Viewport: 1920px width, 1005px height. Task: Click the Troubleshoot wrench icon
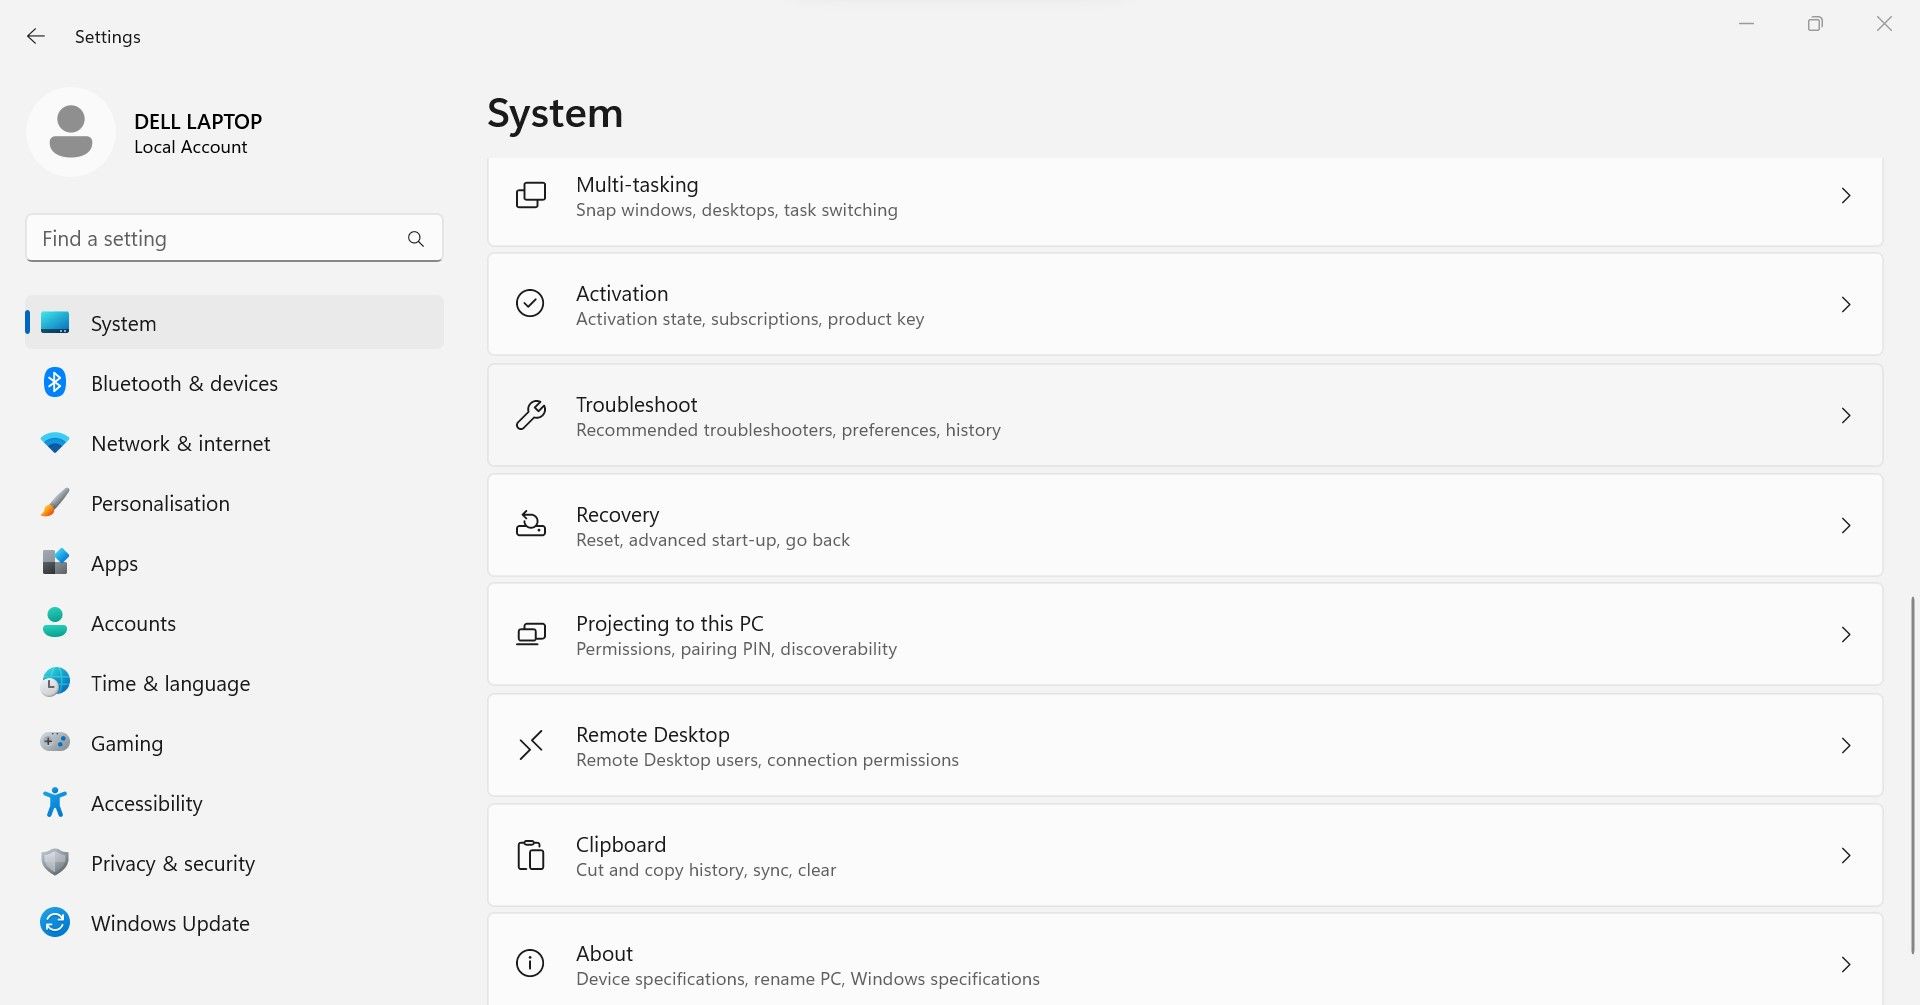point(530,415)
